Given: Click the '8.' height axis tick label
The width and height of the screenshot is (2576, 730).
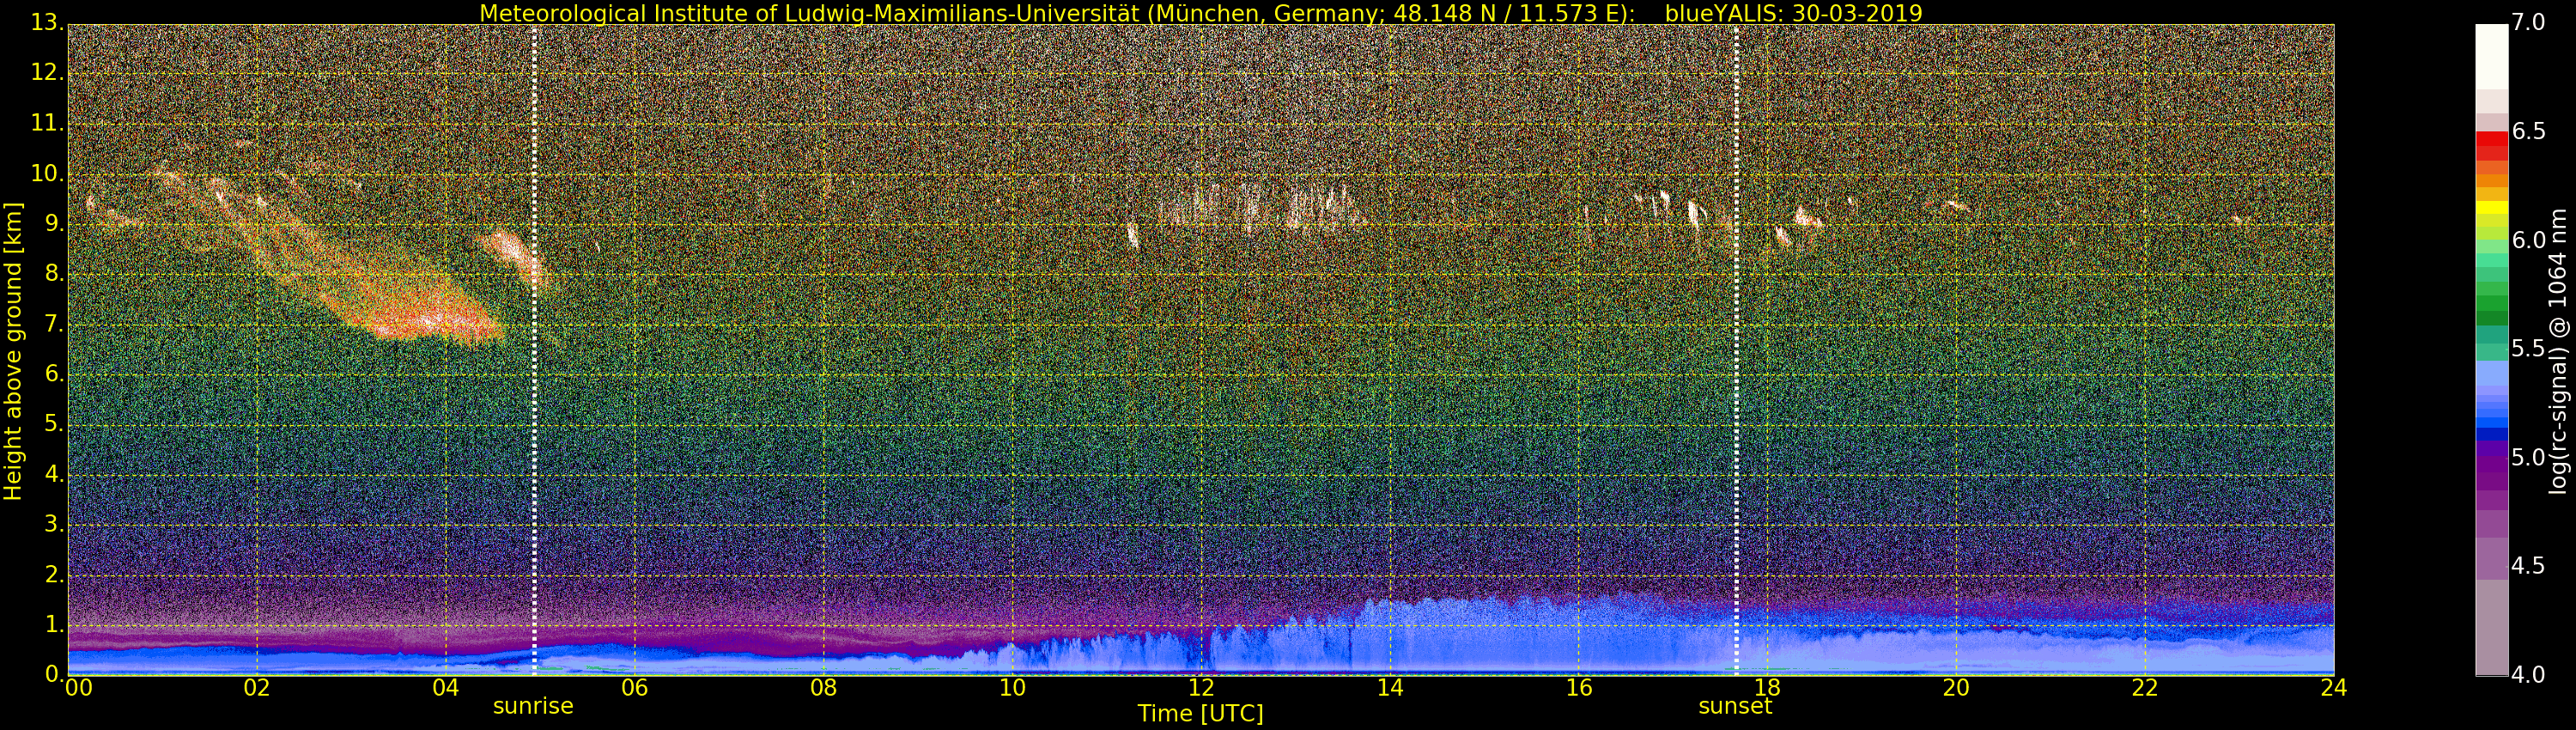Looking at the screenshot, I should (x=54, y=273).
